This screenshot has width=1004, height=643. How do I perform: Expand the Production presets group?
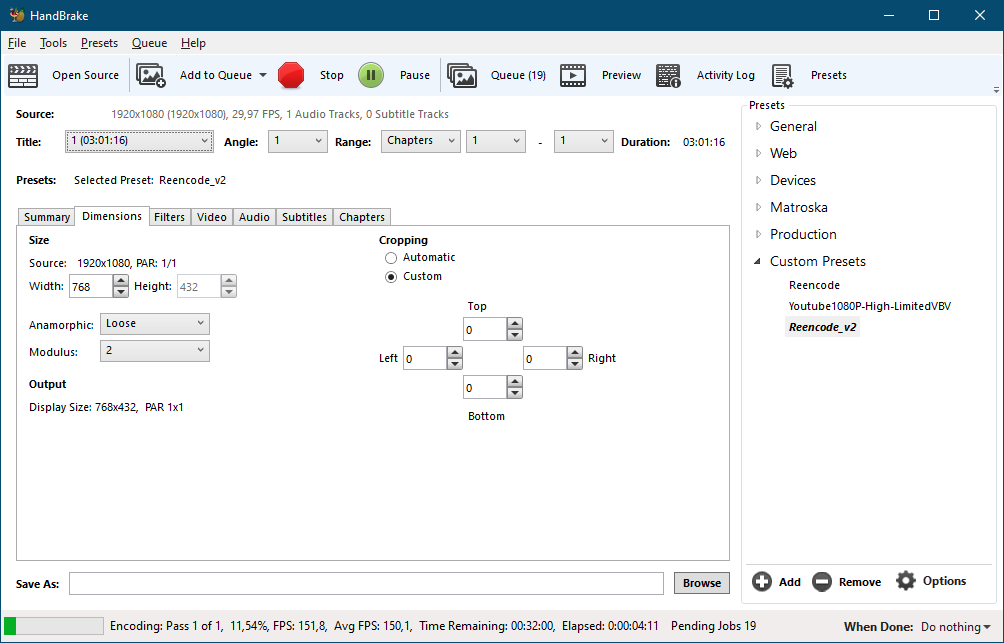758,234
